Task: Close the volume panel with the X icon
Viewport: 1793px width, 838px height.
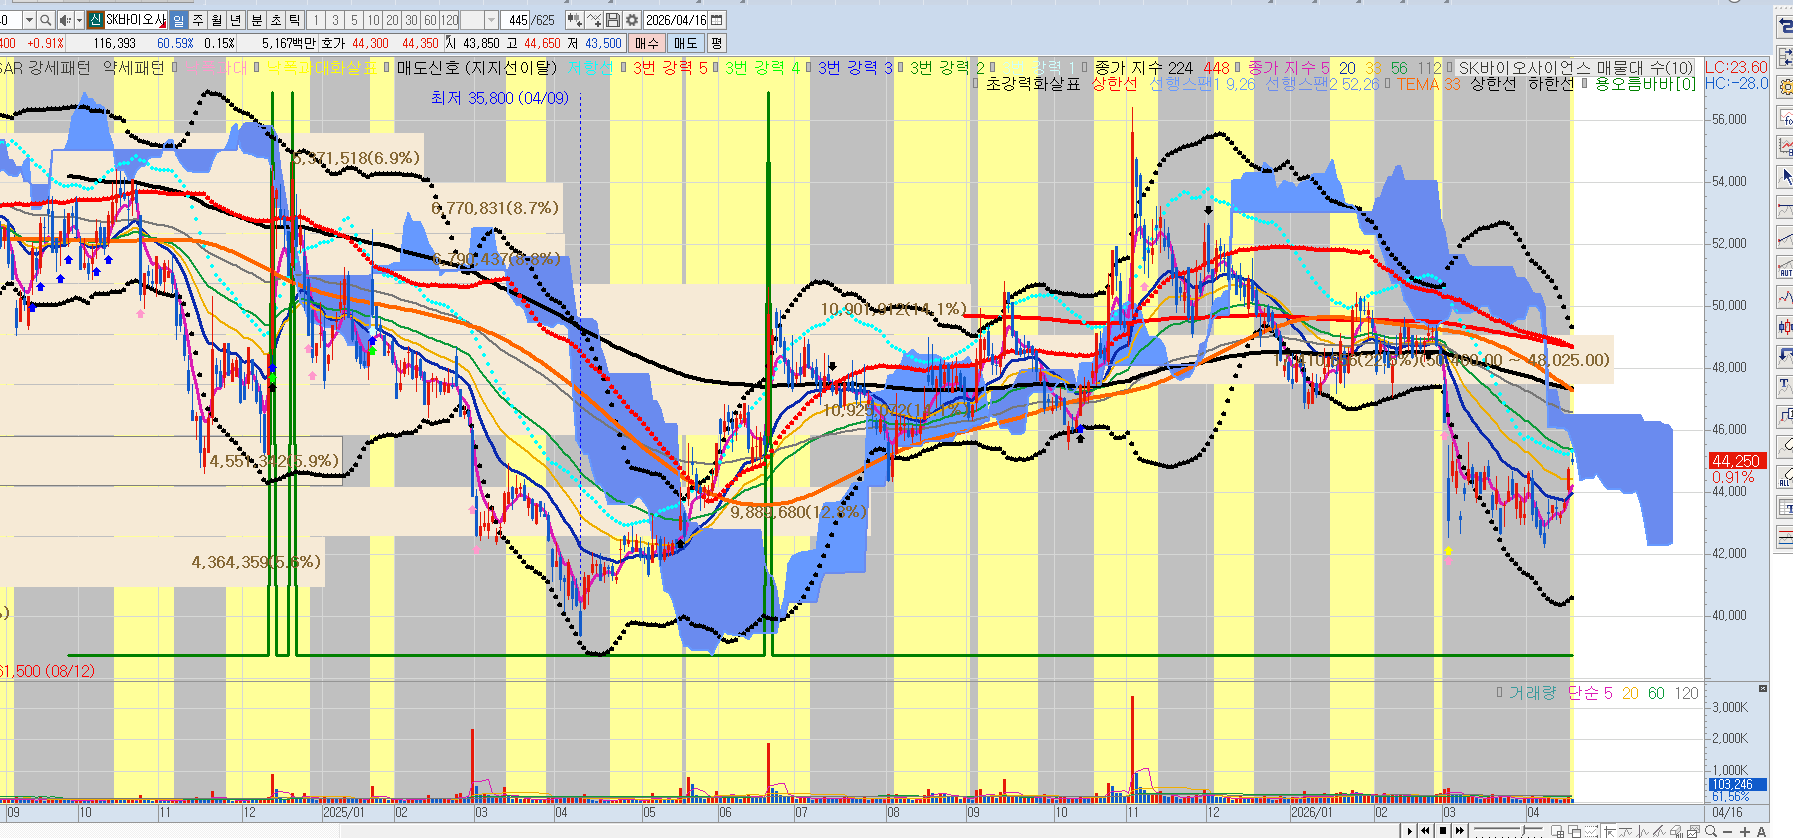Action: pyautogui.click(x=1763, y=689)
